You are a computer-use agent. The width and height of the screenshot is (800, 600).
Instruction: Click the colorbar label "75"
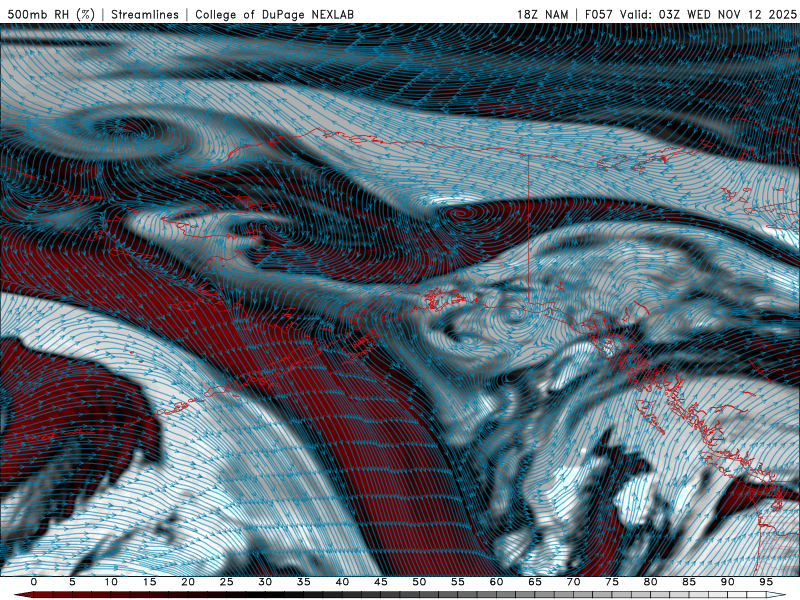point(612,582)
